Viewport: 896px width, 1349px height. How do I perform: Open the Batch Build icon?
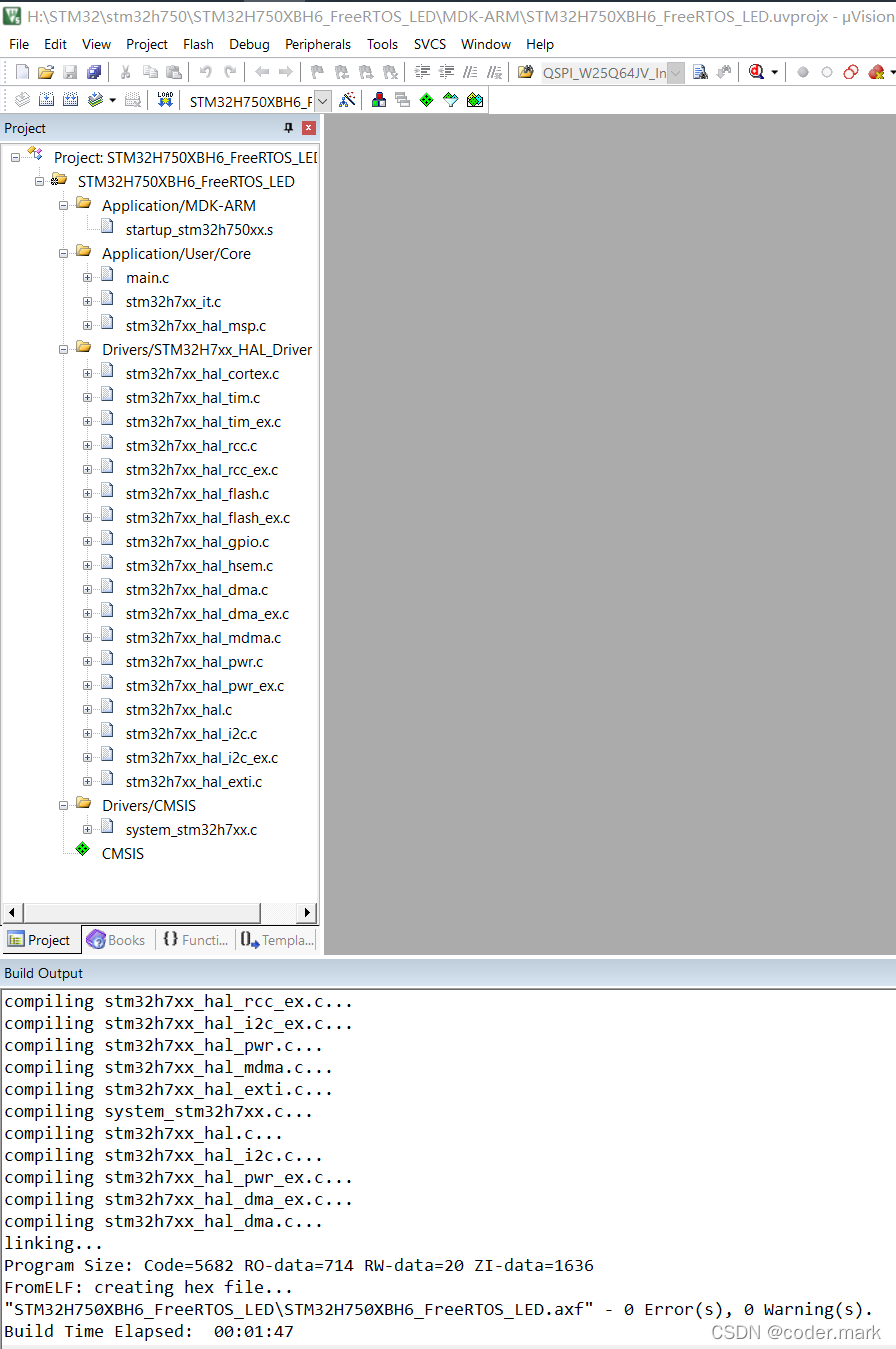(x=94, y=100)
